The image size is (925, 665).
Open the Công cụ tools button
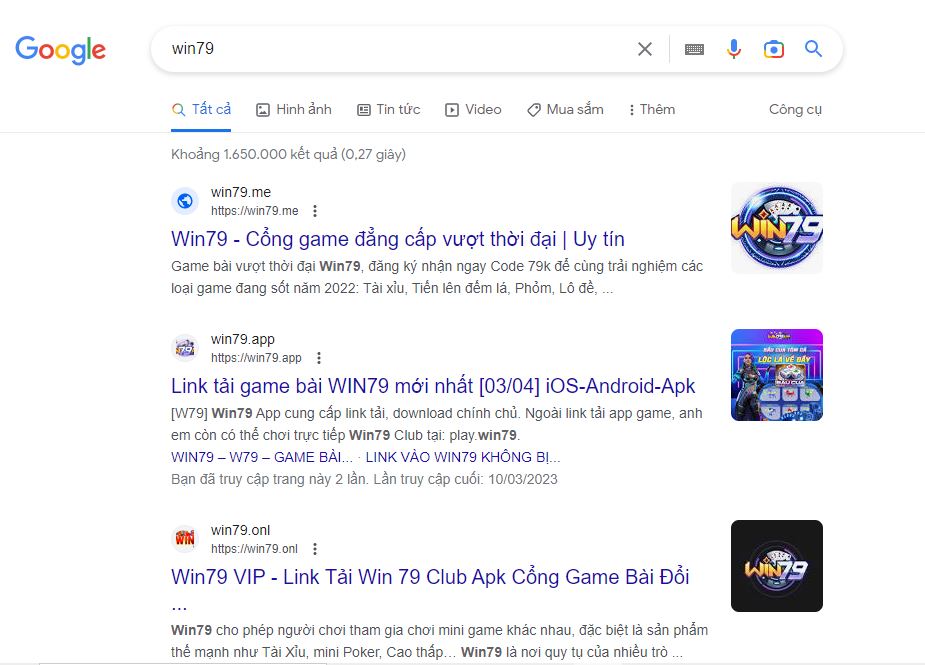pyautogui.click(x=795, y=109)
